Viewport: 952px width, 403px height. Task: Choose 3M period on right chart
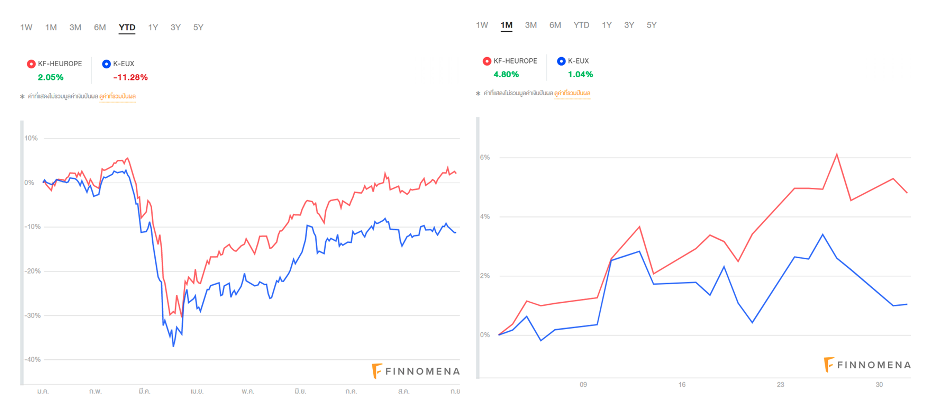531,25
